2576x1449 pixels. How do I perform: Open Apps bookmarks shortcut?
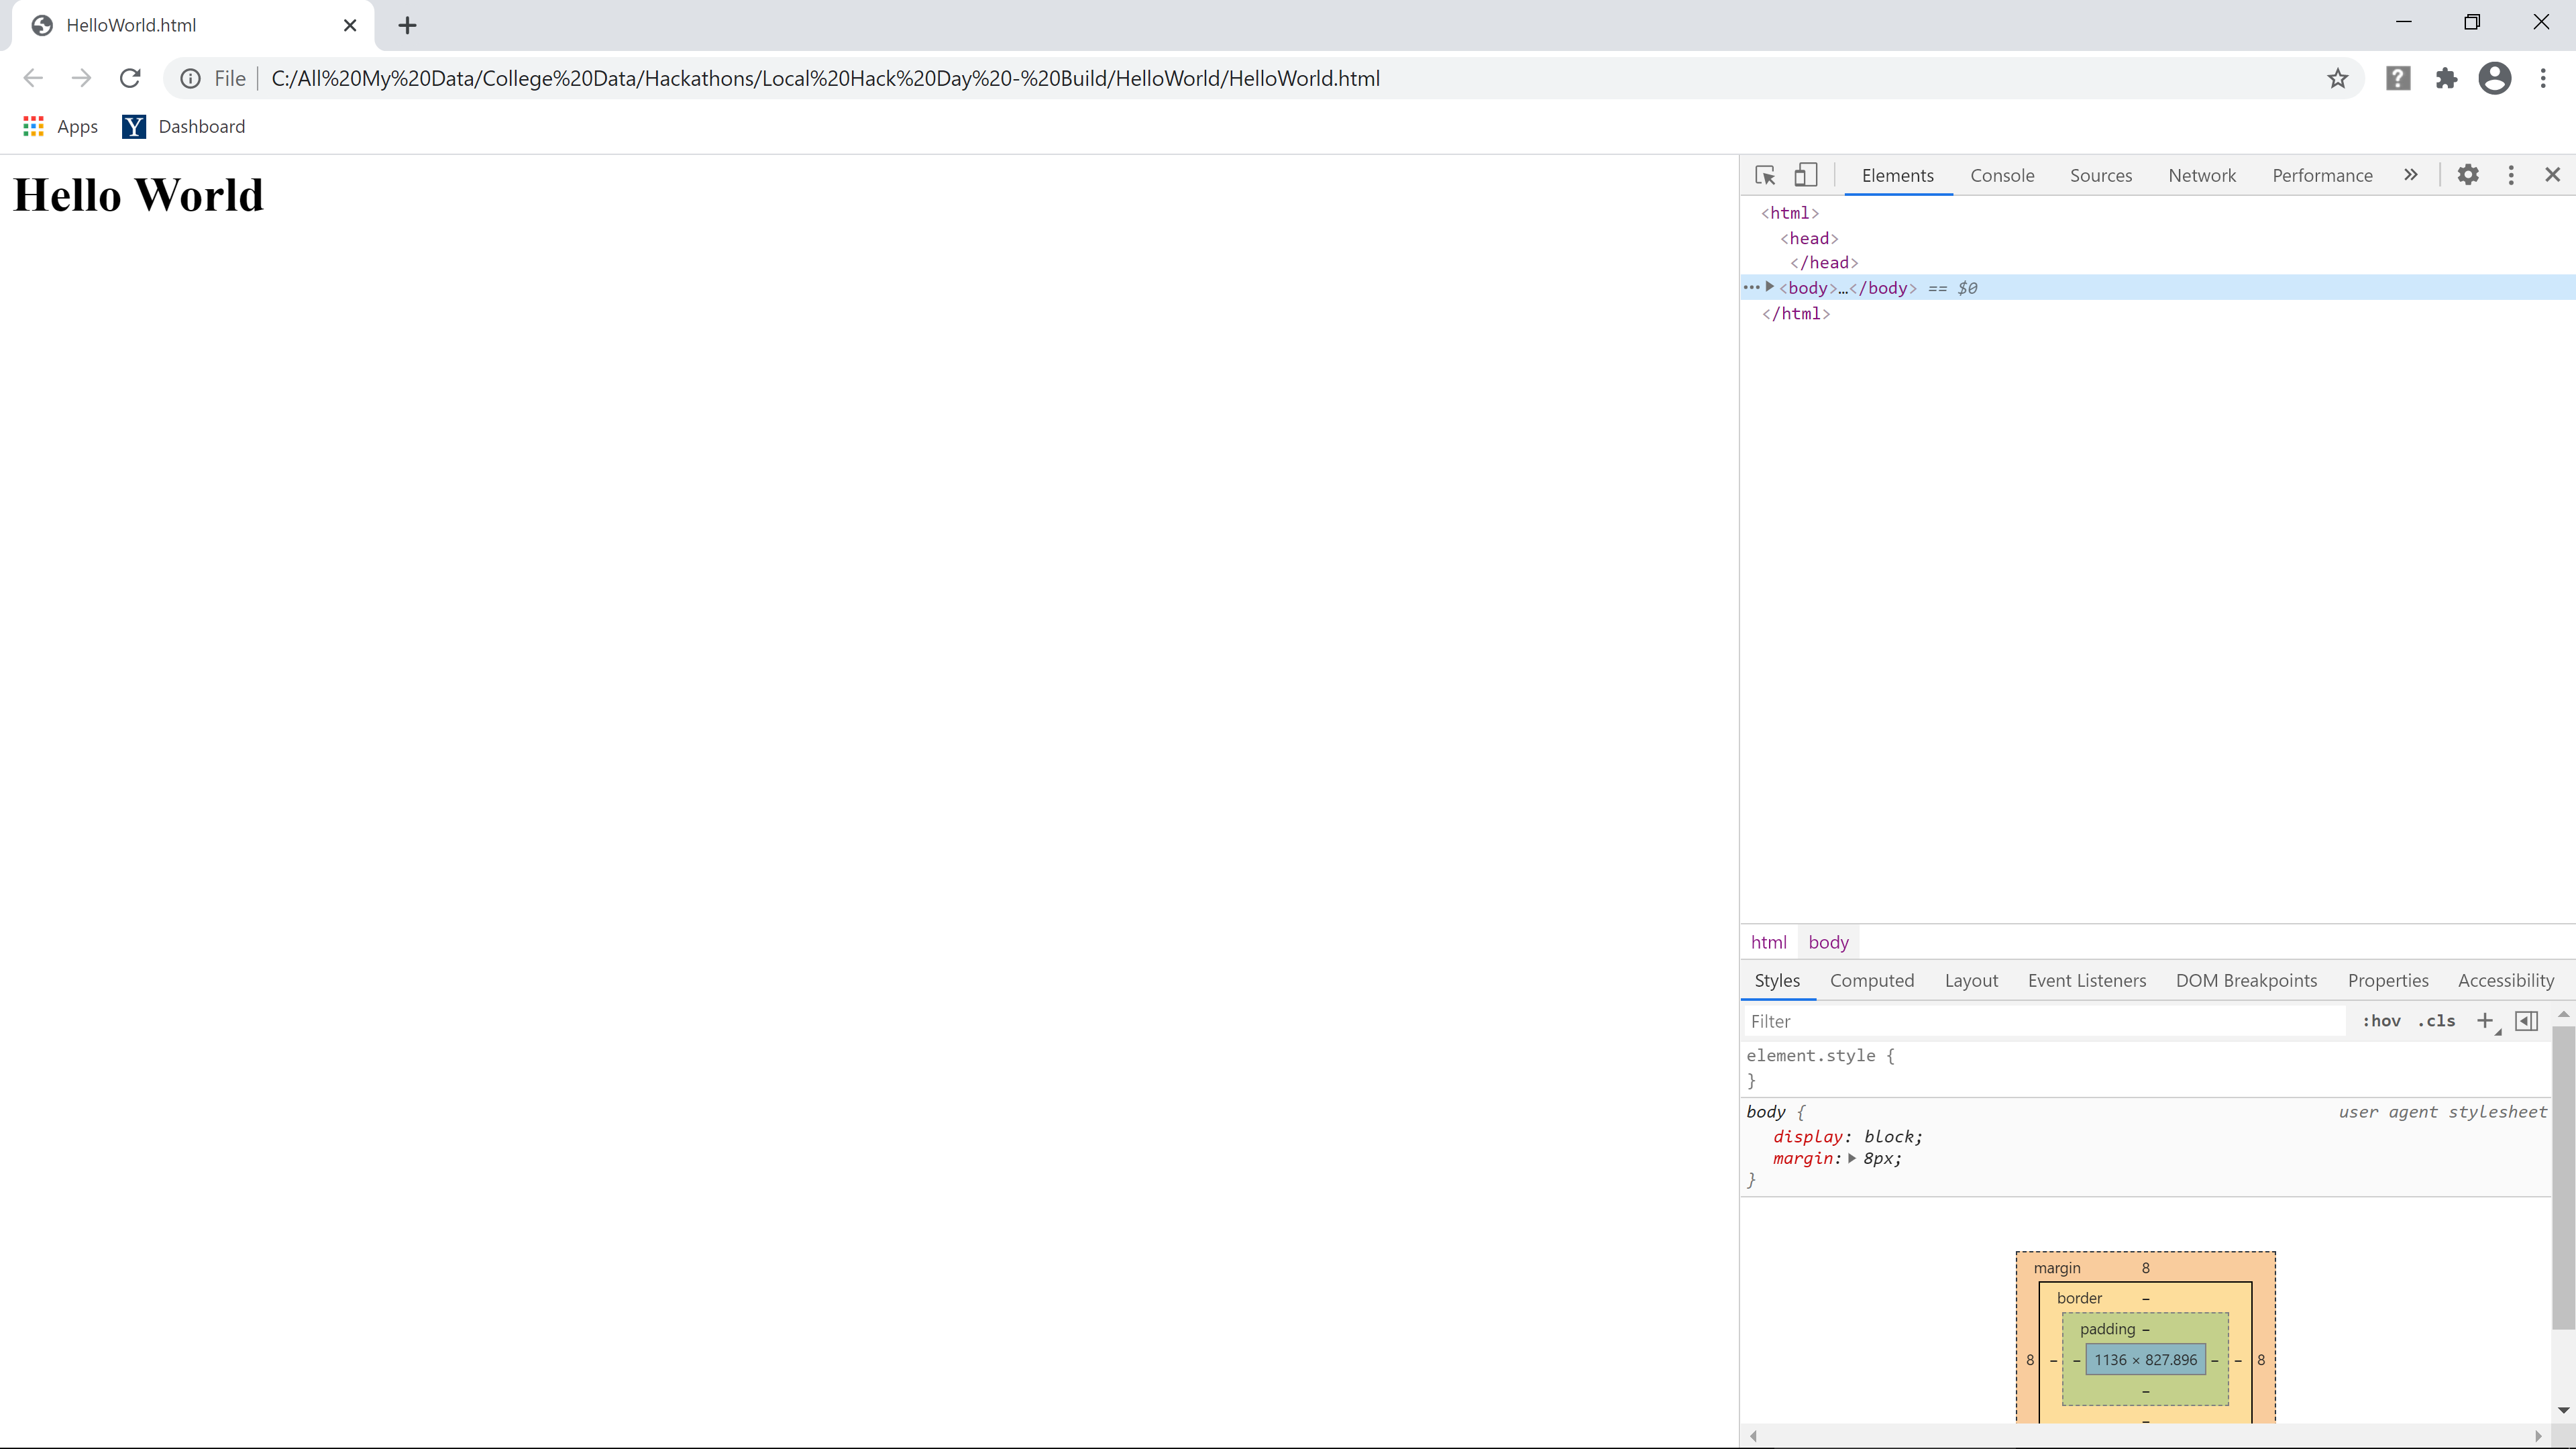tap(60, 126)
